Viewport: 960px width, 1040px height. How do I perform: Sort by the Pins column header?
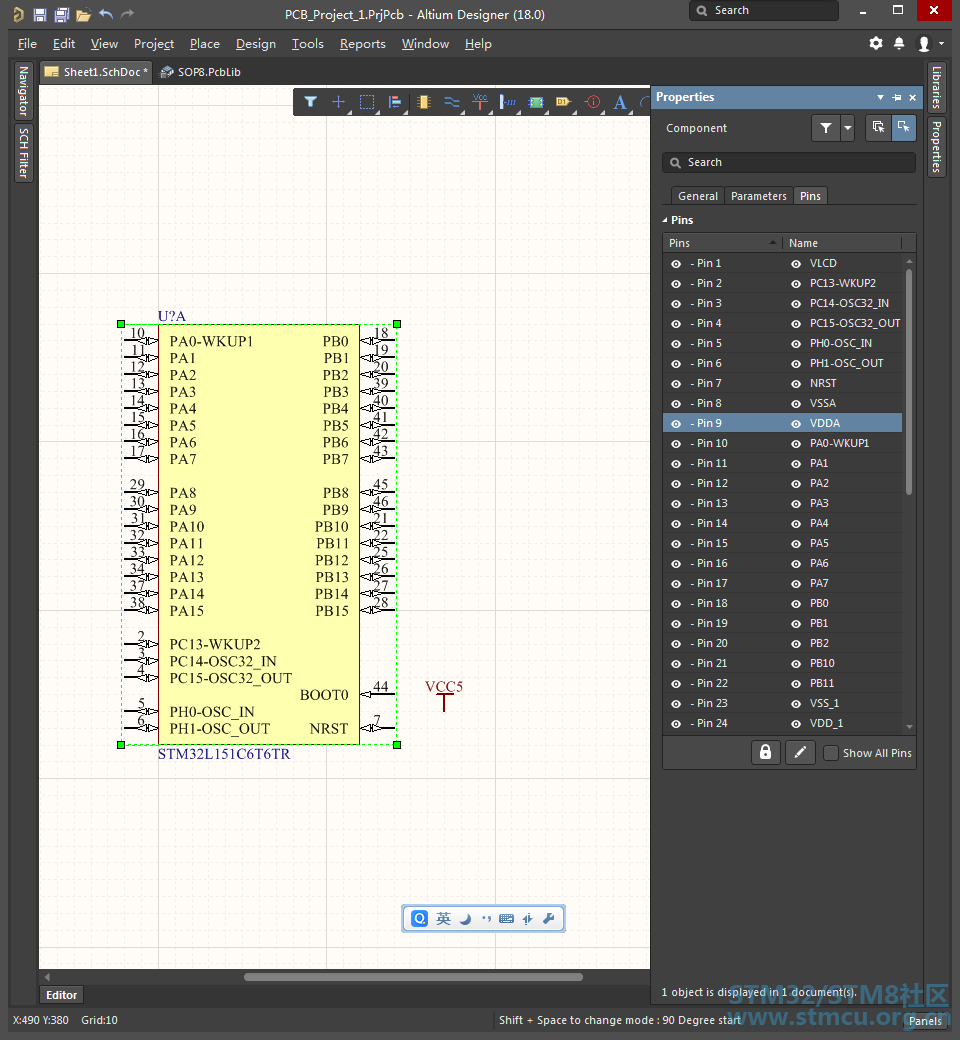(722, 243)
